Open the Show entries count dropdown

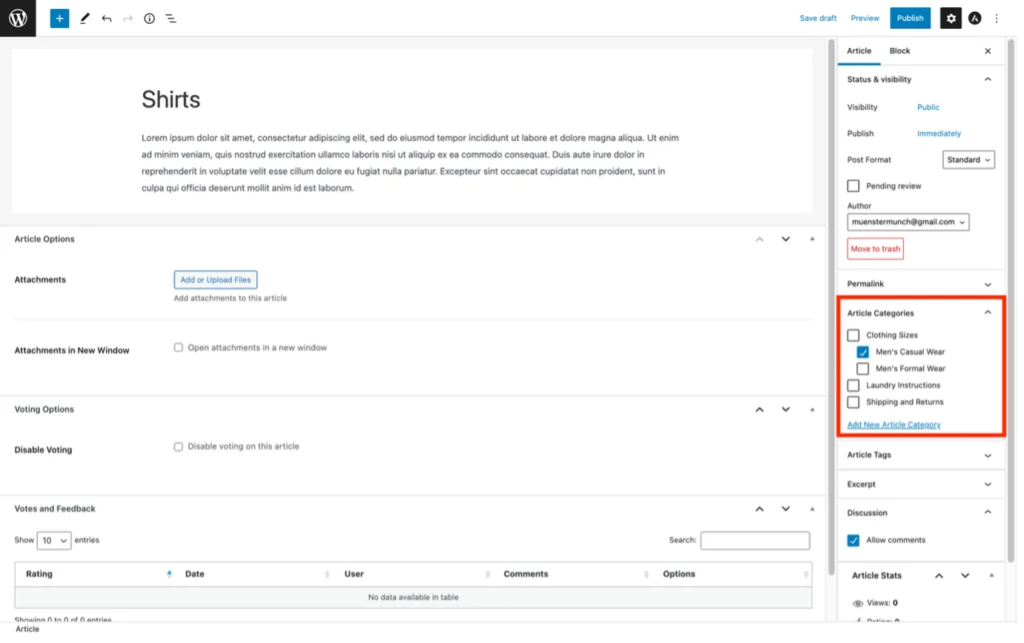(x=54, y=541)
